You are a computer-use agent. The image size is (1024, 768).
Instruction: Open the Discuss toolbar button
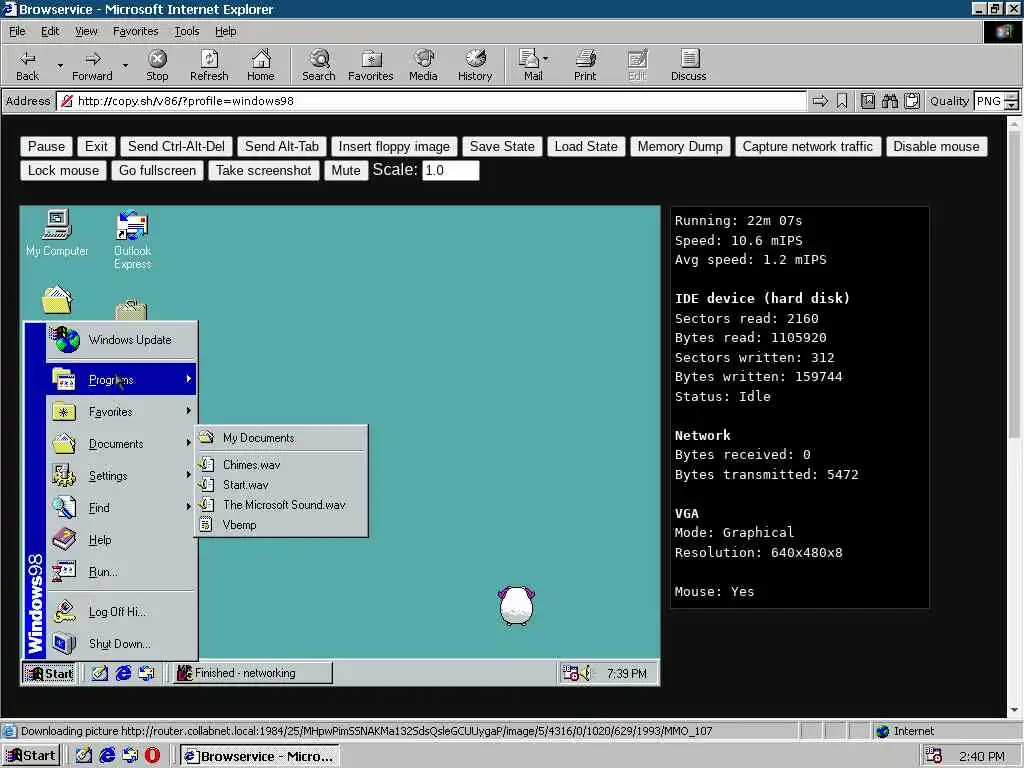(x=688, y=65)
